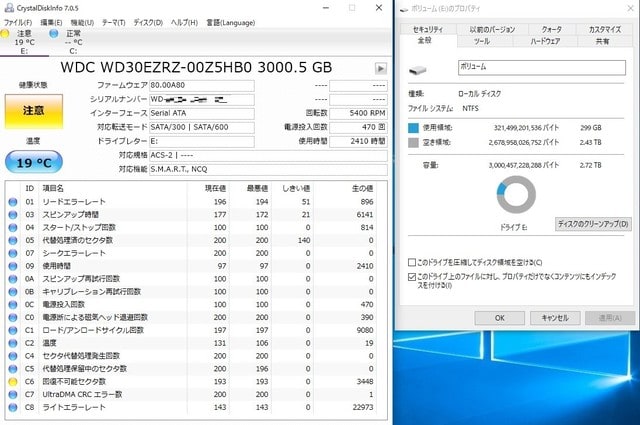
Task: Click the blue status icon for attribute 07
Action: tap(13, 253)
